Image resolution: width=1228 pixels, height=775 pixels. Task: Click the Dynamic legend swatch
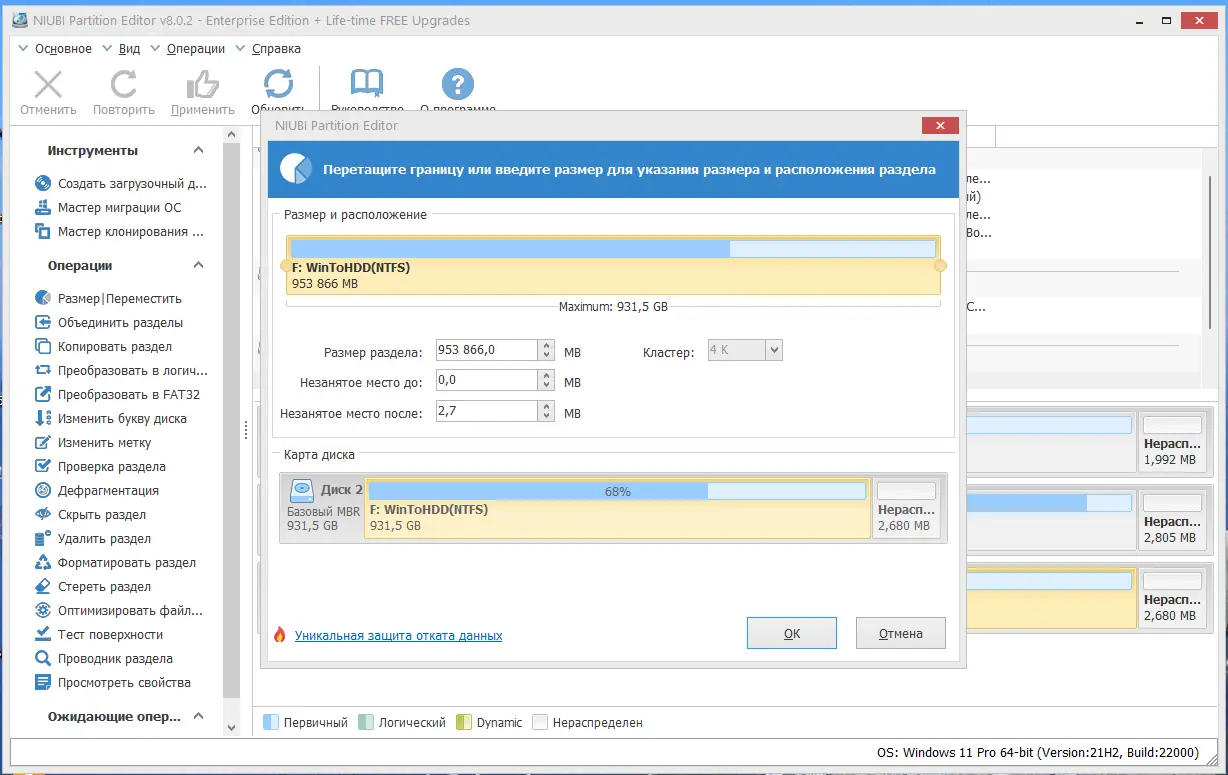pyautogui.click(x=464, y=722)
